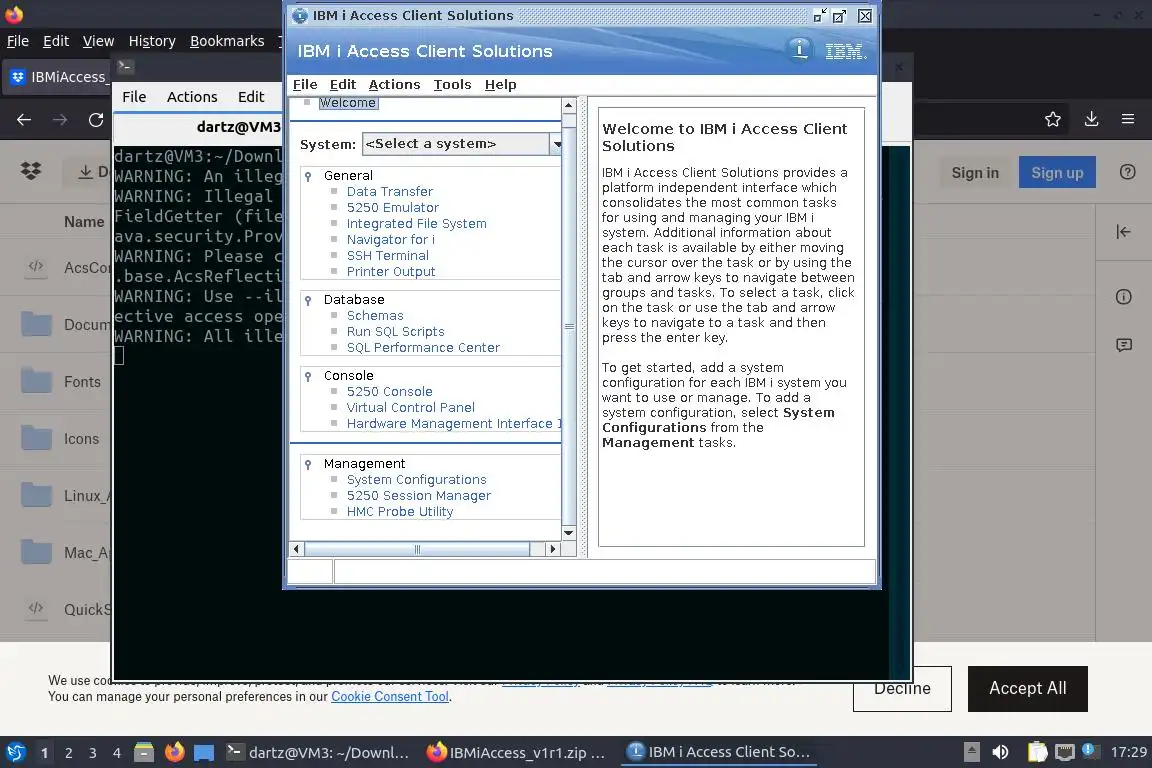Launch Run SQL Scripts
Screen dimensions: 1152x768
(x=395, y=331)
